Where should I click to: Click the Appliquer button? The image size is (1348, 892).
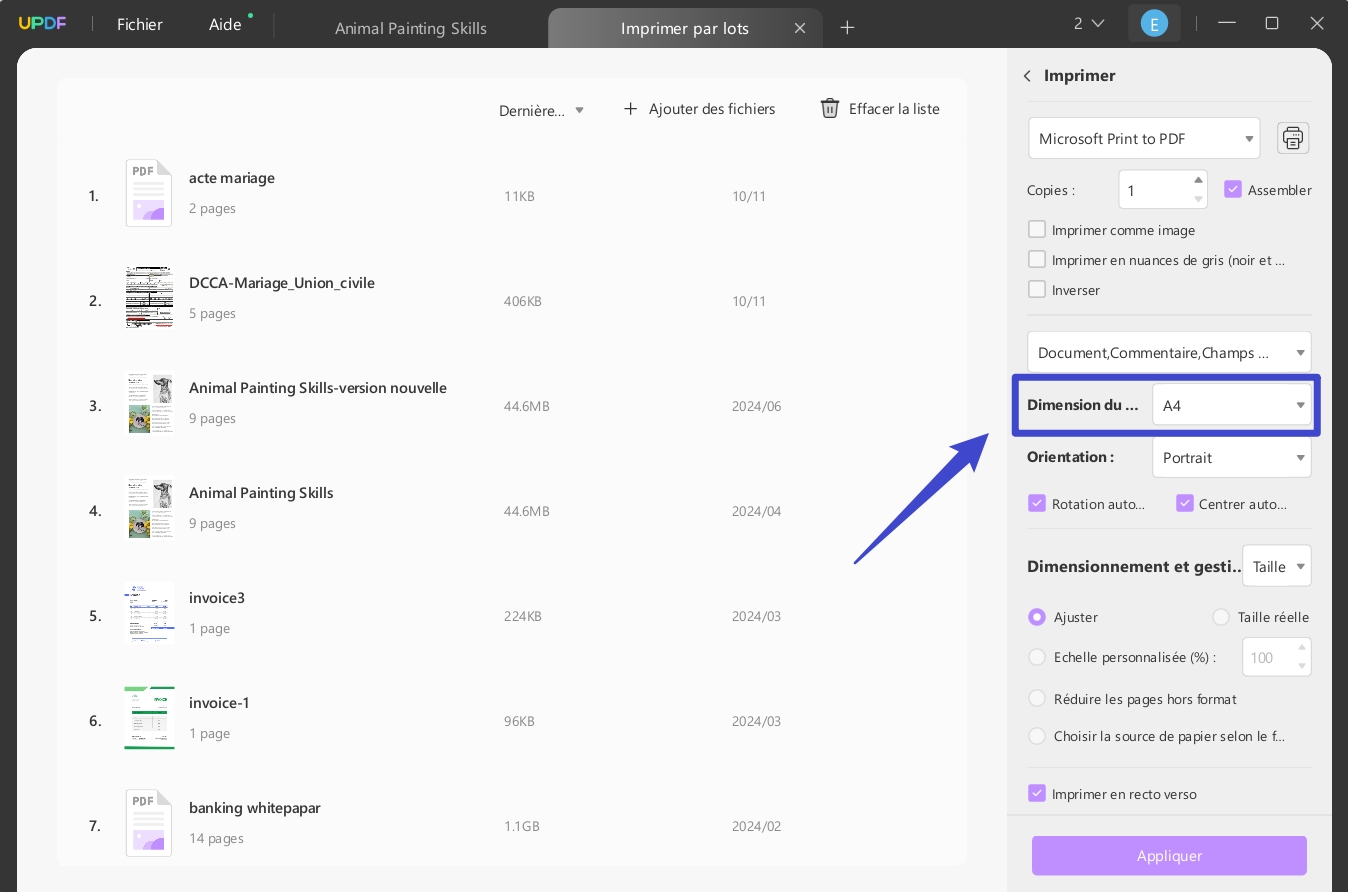(x=1169, y=856)
